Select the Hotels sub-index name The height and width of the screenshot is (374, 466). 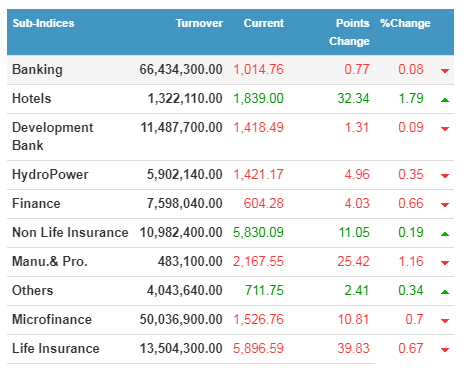click(32, 99)
